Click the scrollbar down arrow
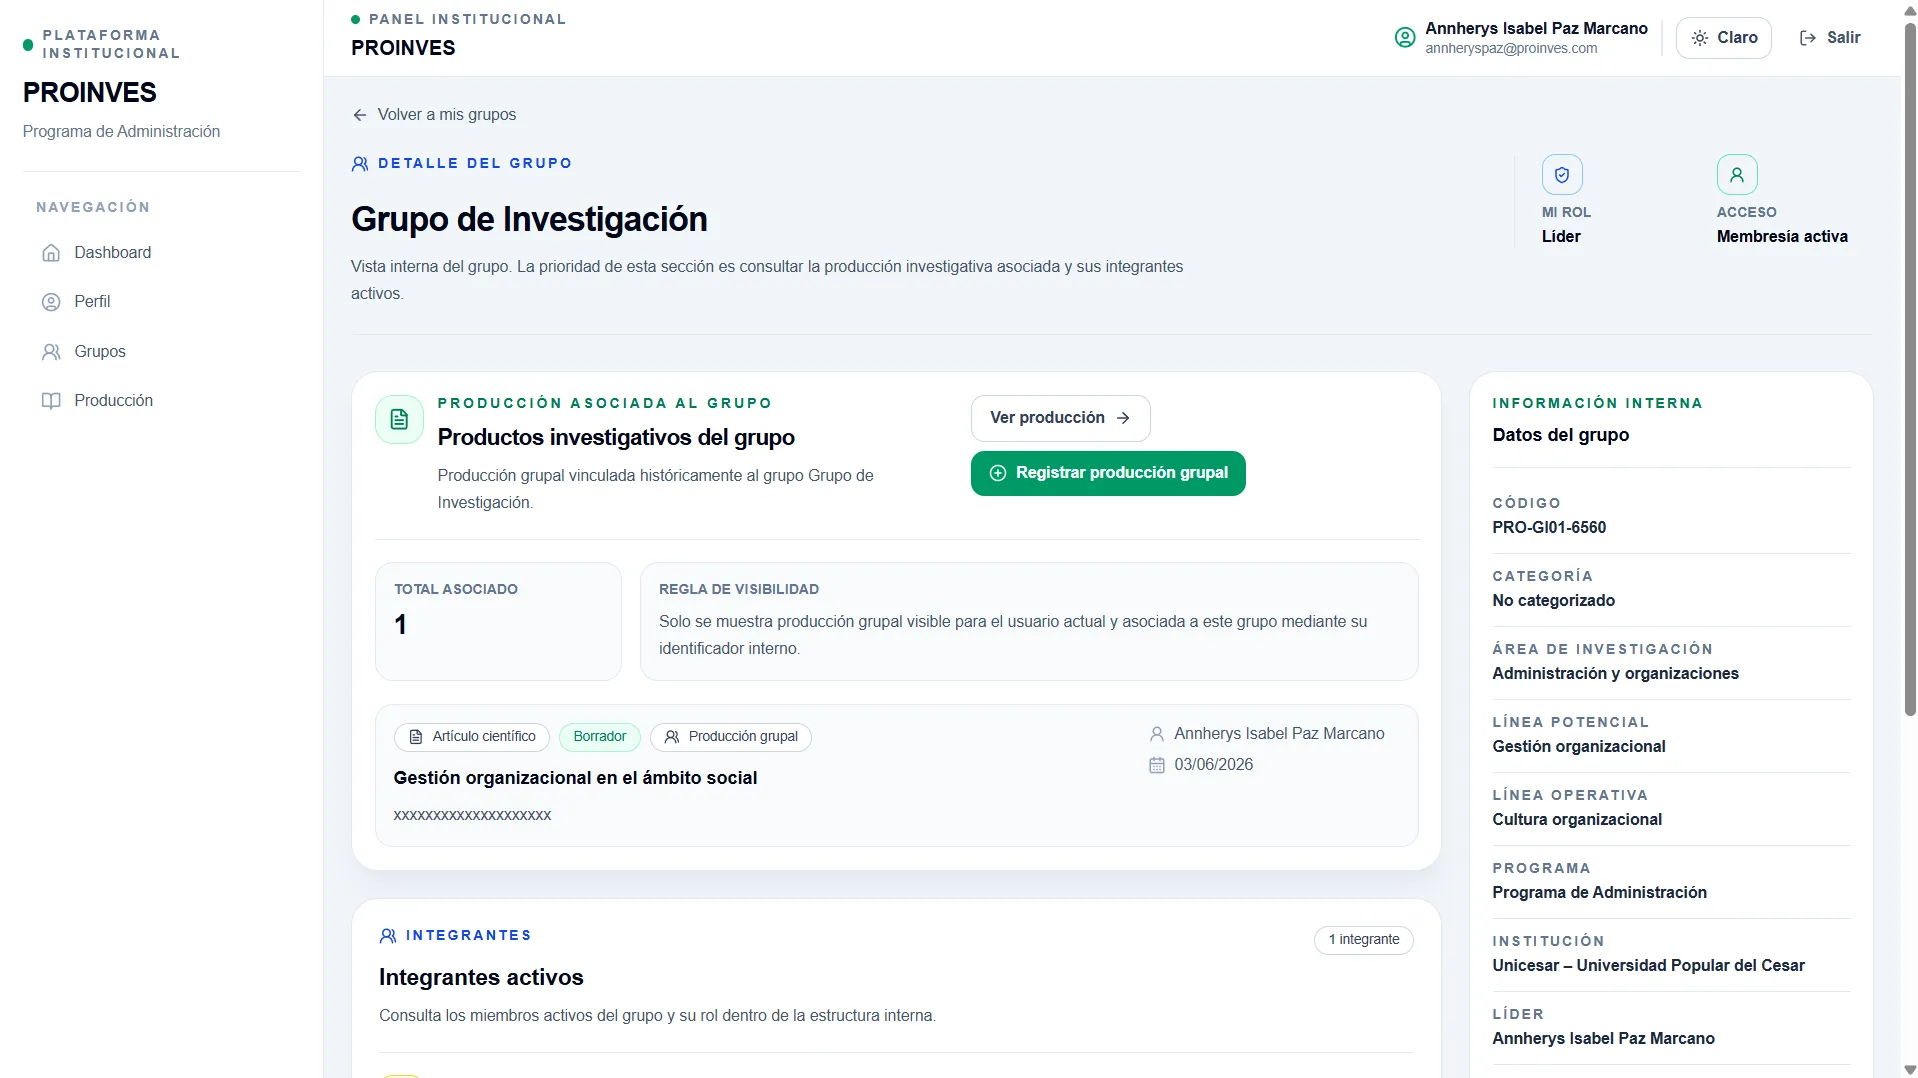1918x1078 pixels. pos(1910,1069)
